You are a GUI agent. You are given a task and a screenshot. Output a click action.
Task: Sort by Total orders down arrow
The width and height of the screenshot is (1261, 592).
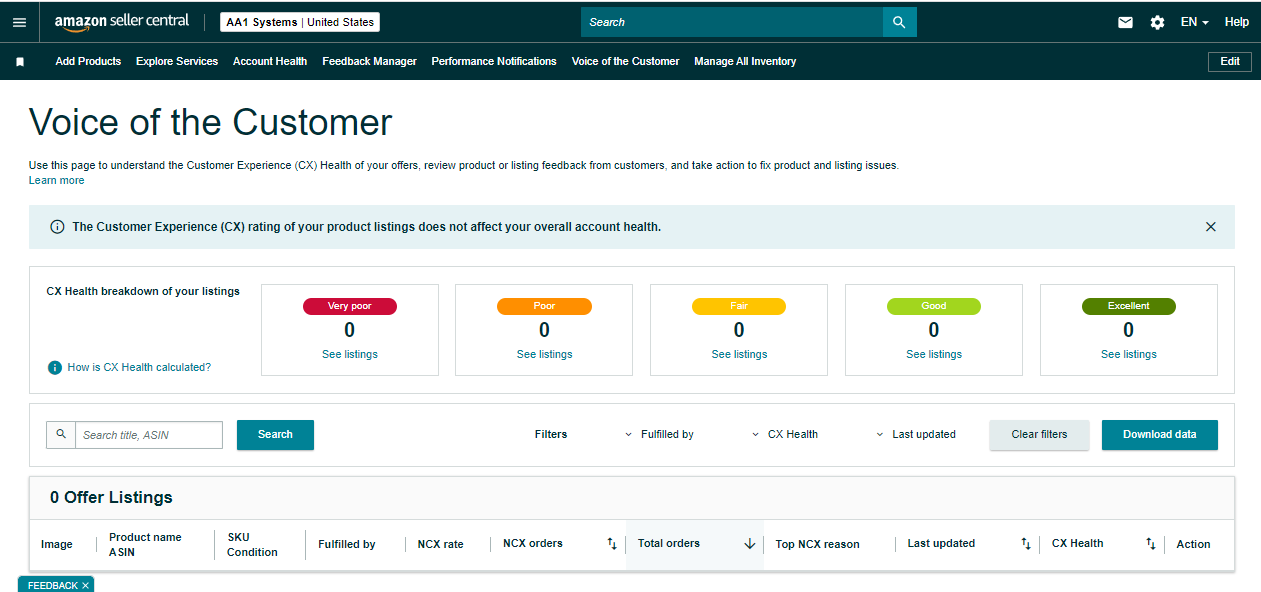pos(750,544)
